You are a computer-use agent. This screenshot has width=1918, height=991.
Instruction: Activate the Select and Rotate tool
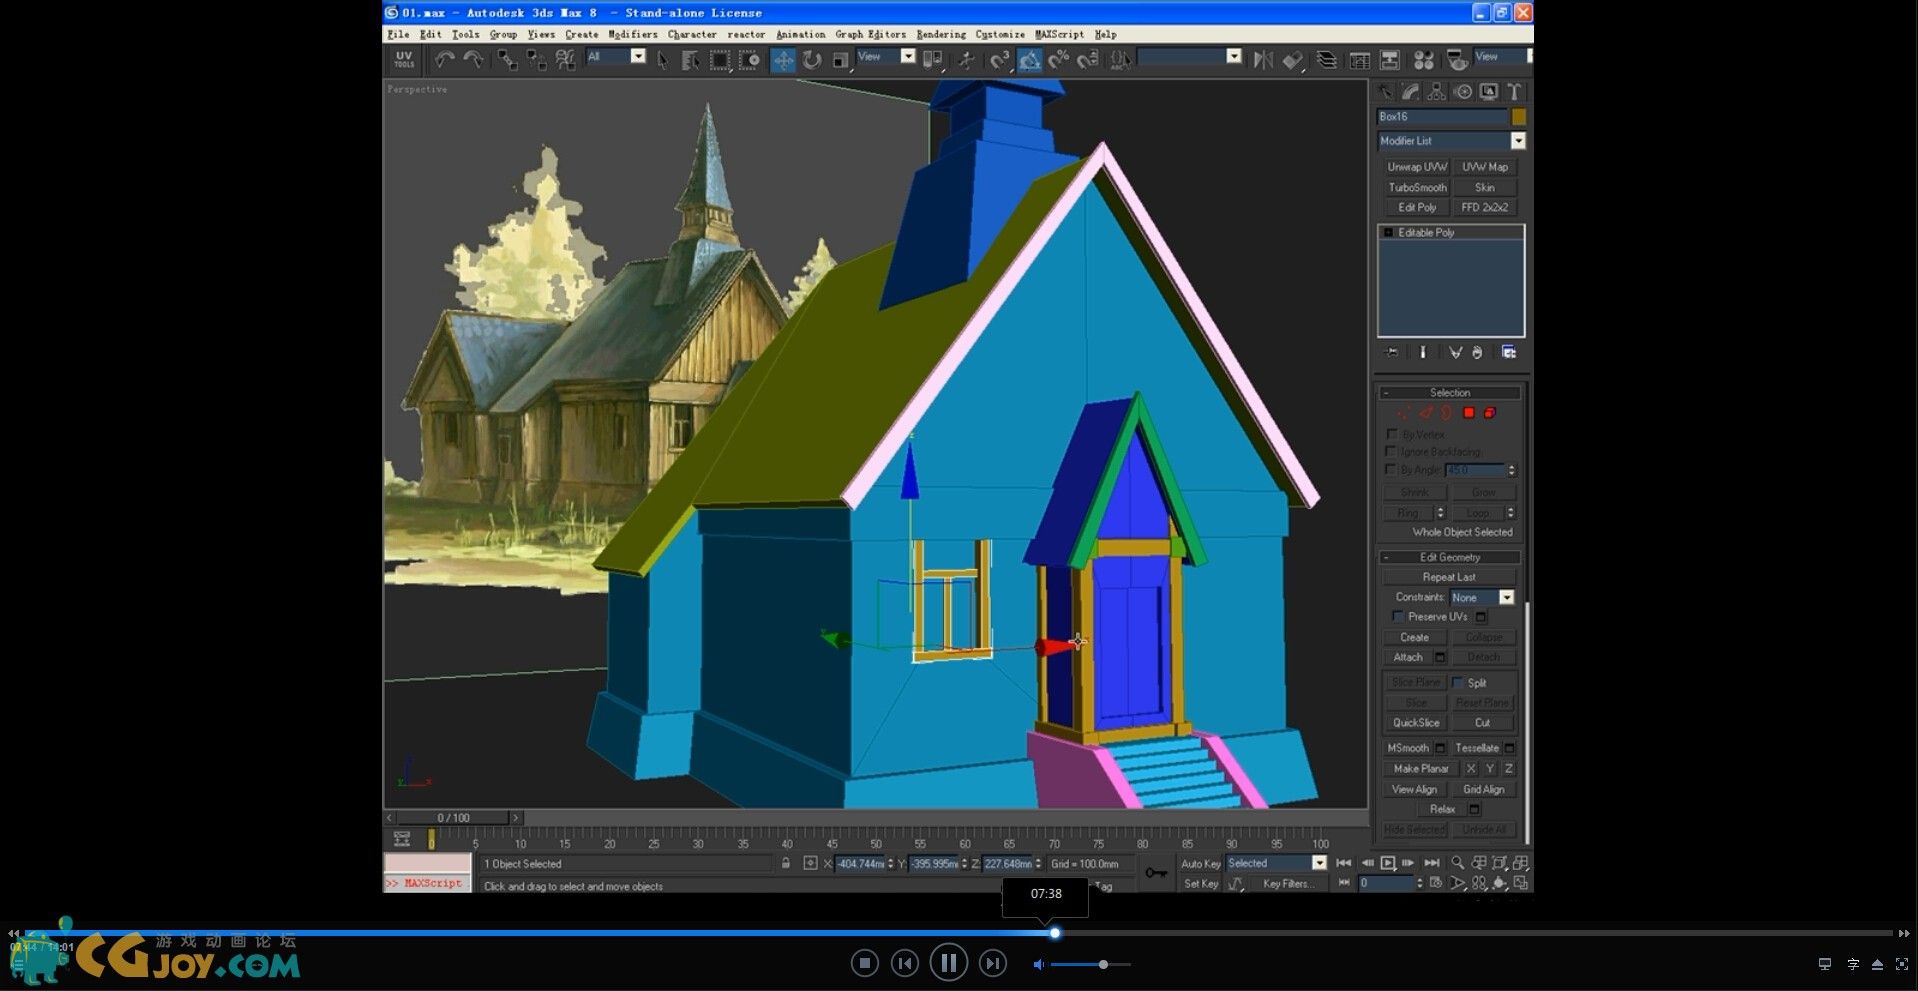[812, 60]
